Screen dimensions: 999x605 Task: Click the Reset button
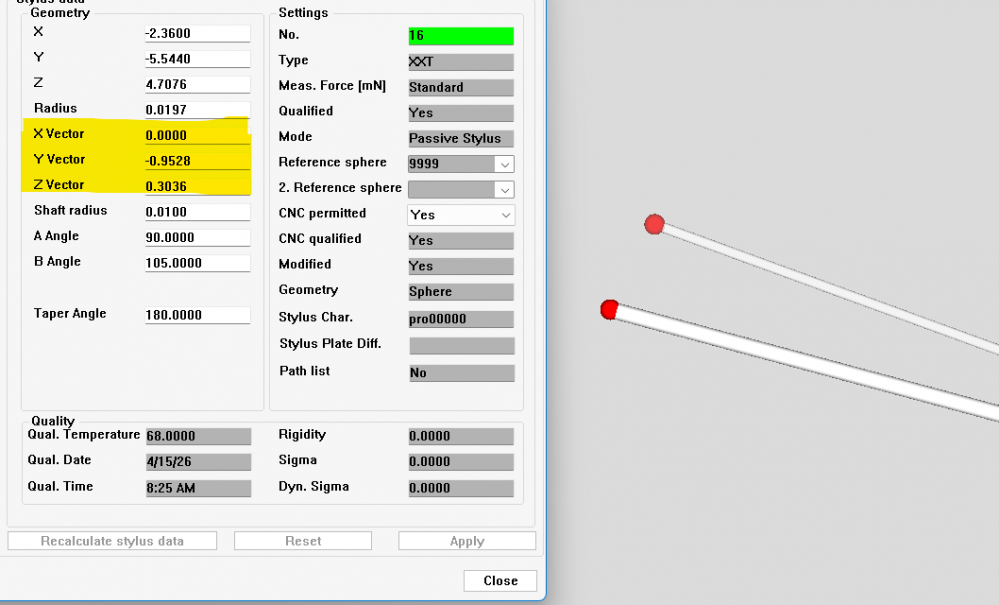[x=303, y=541]
